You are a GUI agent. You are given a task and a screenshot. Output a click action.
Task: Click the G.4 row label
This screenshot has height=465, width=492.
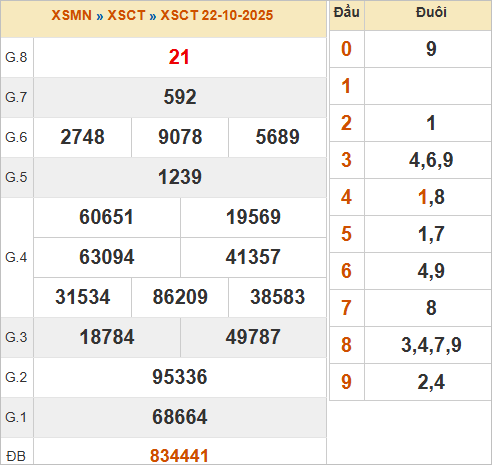click(16, 257)
